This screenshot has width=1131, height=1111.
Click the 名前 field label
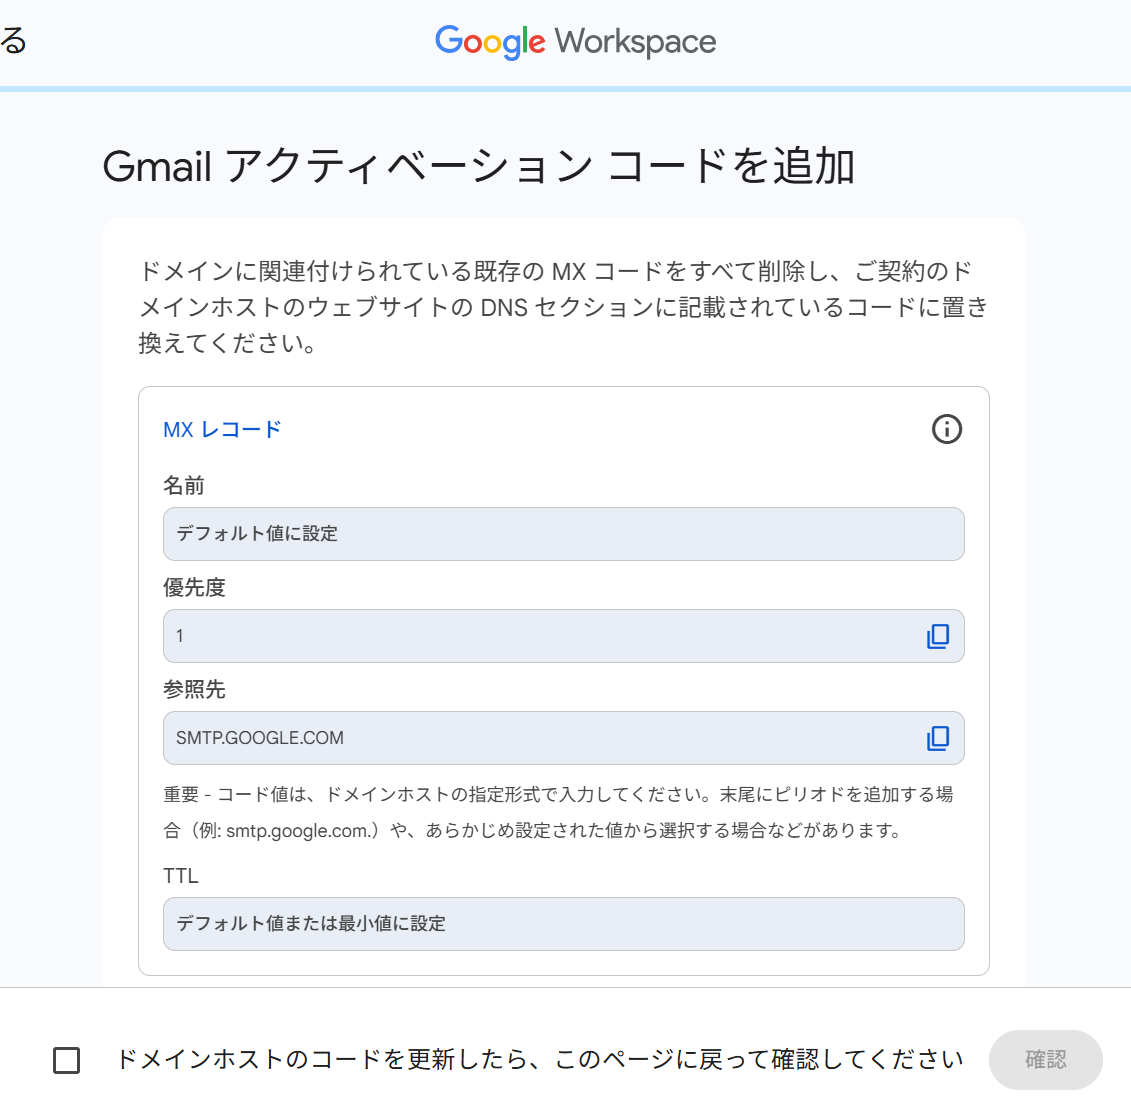pyautogui.click(x=184, y=486)
